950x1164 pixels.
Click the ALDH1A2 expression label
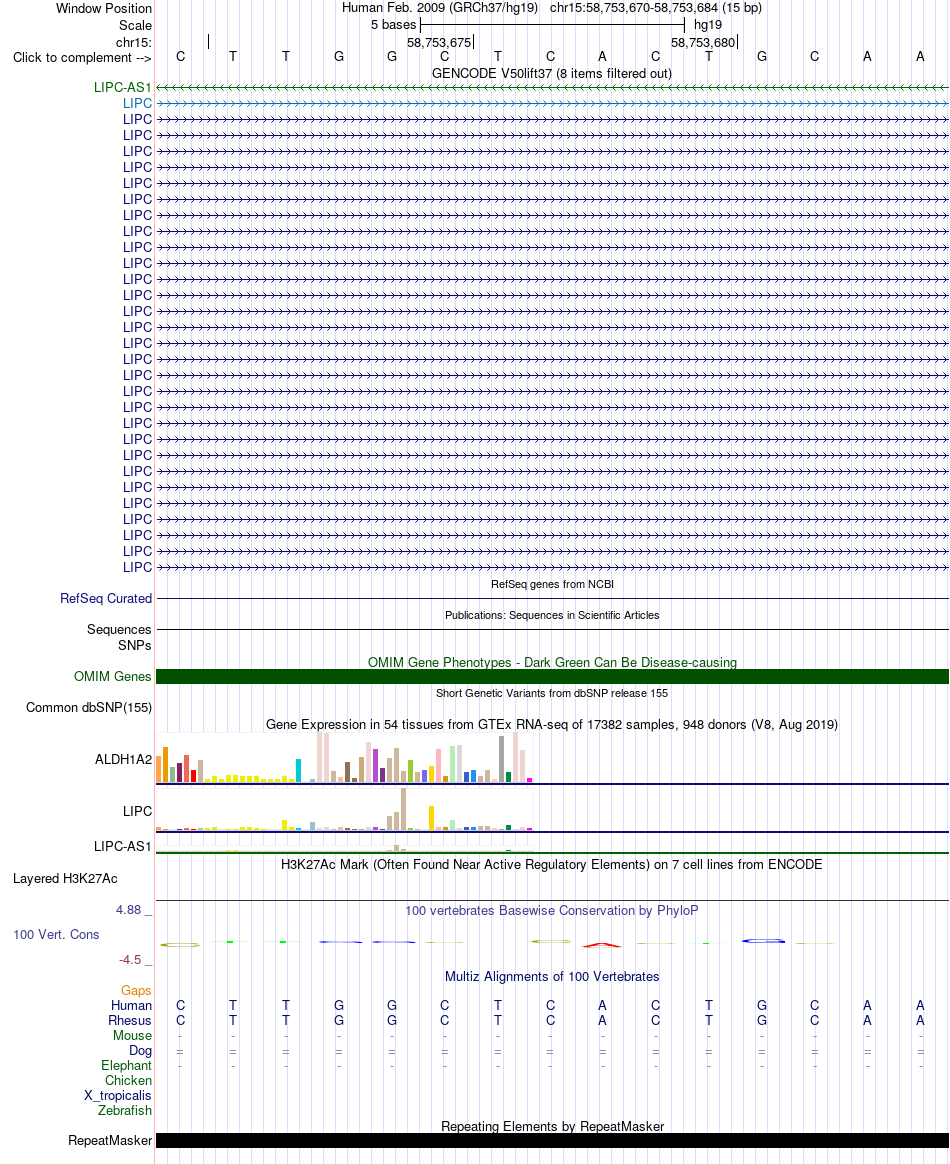(123, 759)
